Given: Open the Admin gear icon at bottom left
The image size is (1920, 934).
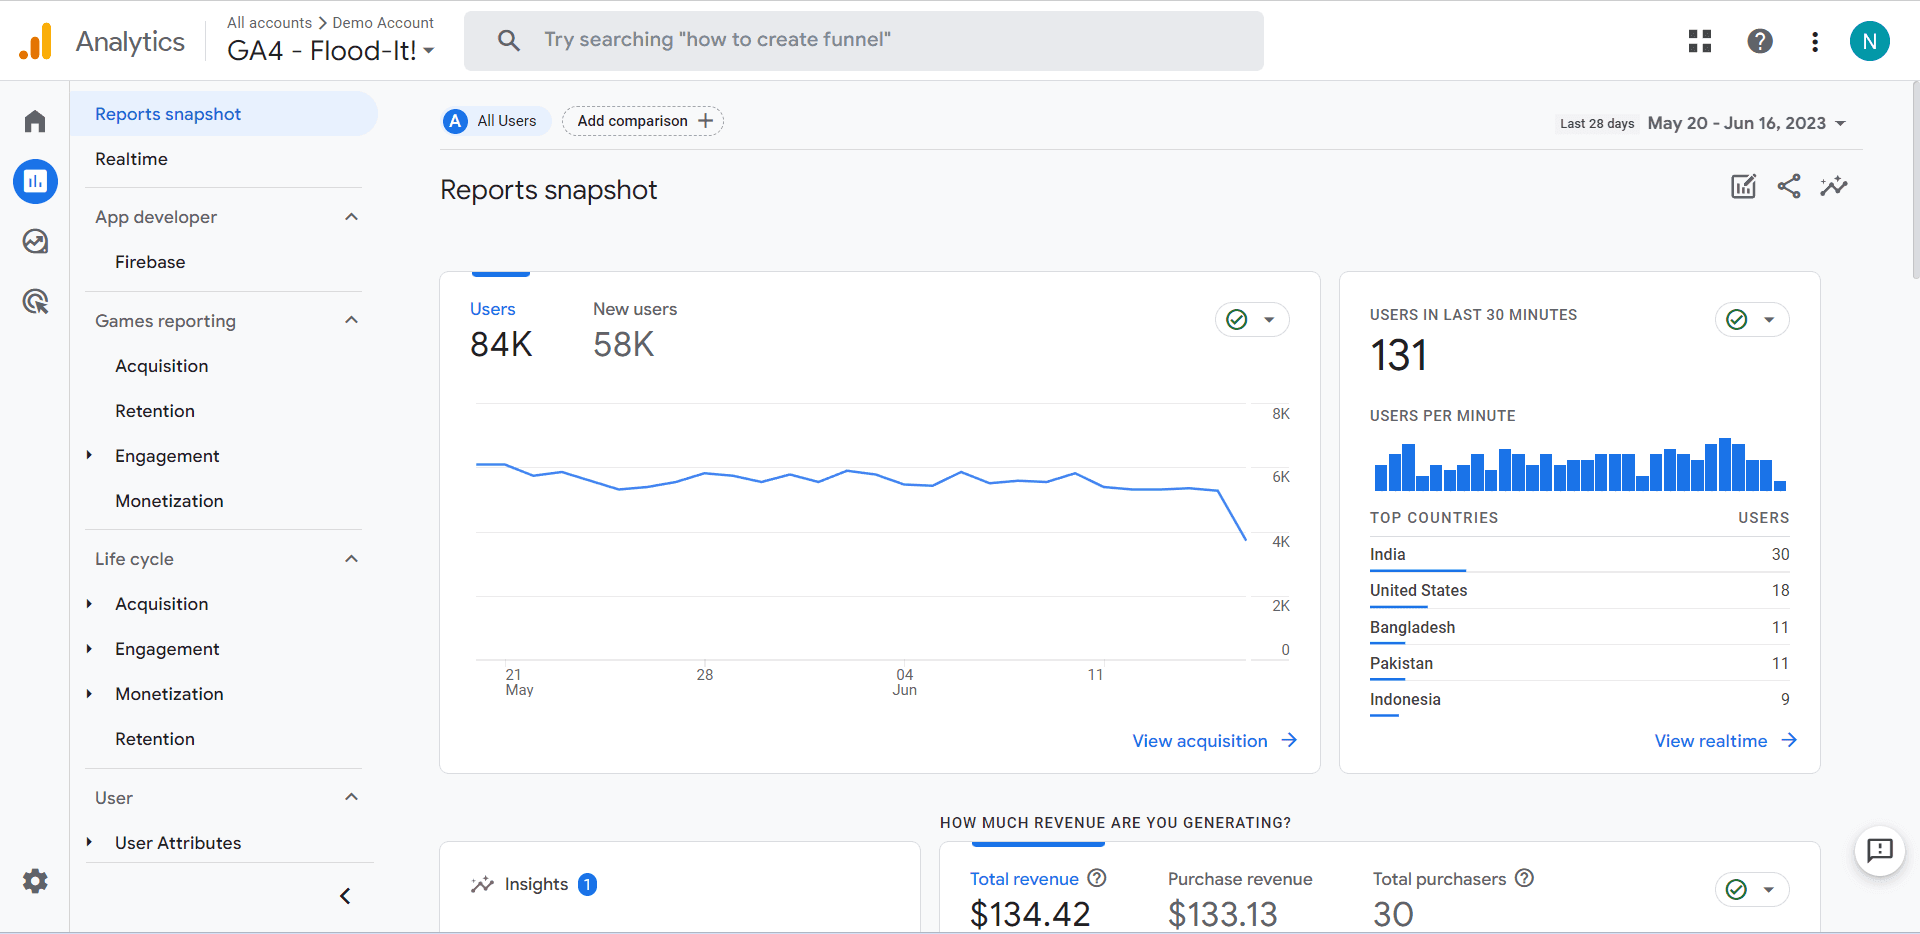Looking at the screenshot, I should point(35,881).
